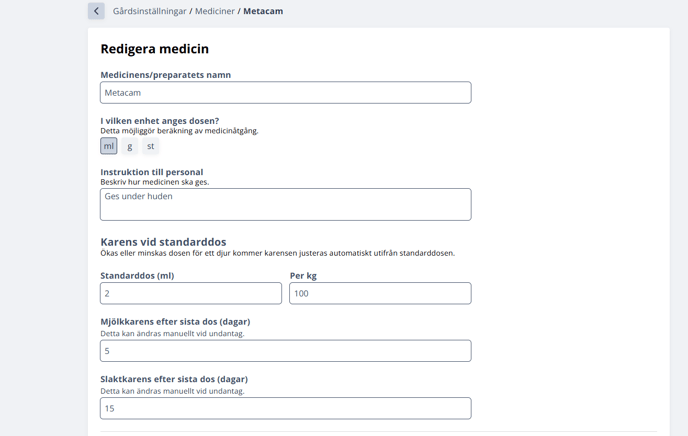Navigate to Mediciner in the breadcrumb

[215, 11]
